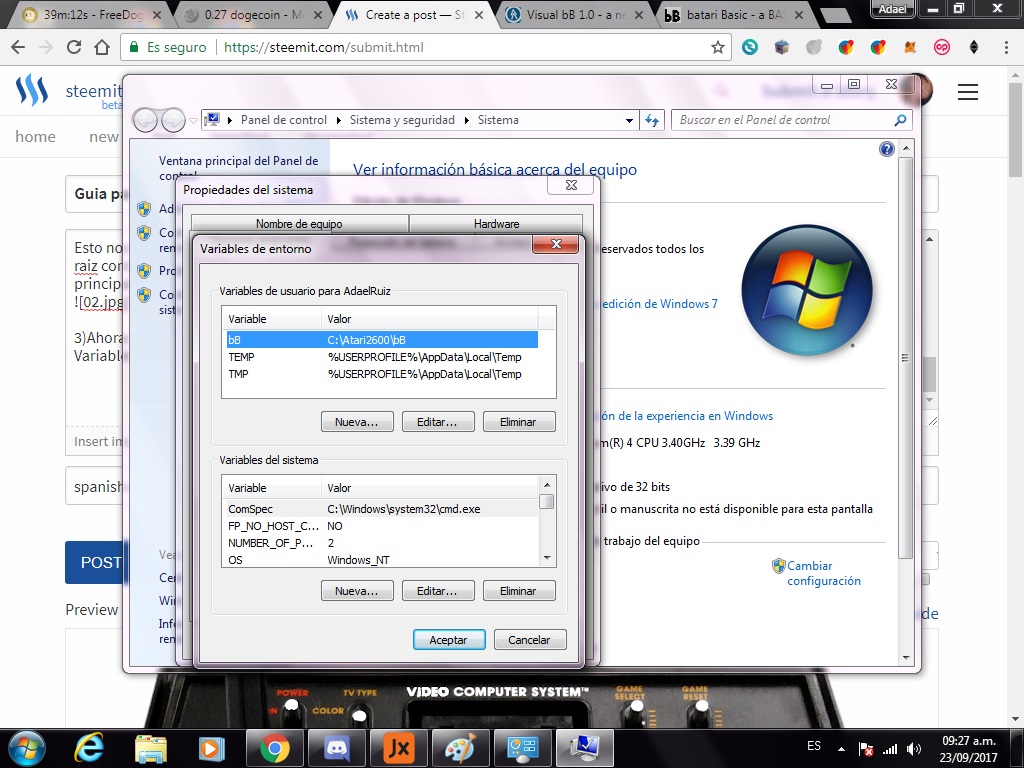Refresh the Control Panel address bar

pyautogui.click(x=652, y=120)
